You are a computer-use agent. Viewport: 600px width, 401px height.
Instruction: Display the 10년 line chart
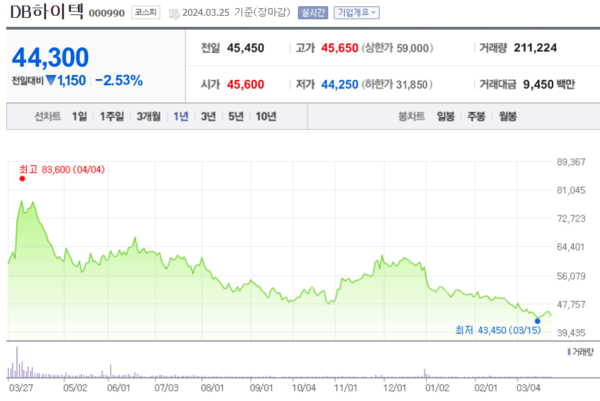[x=266, y=117]
